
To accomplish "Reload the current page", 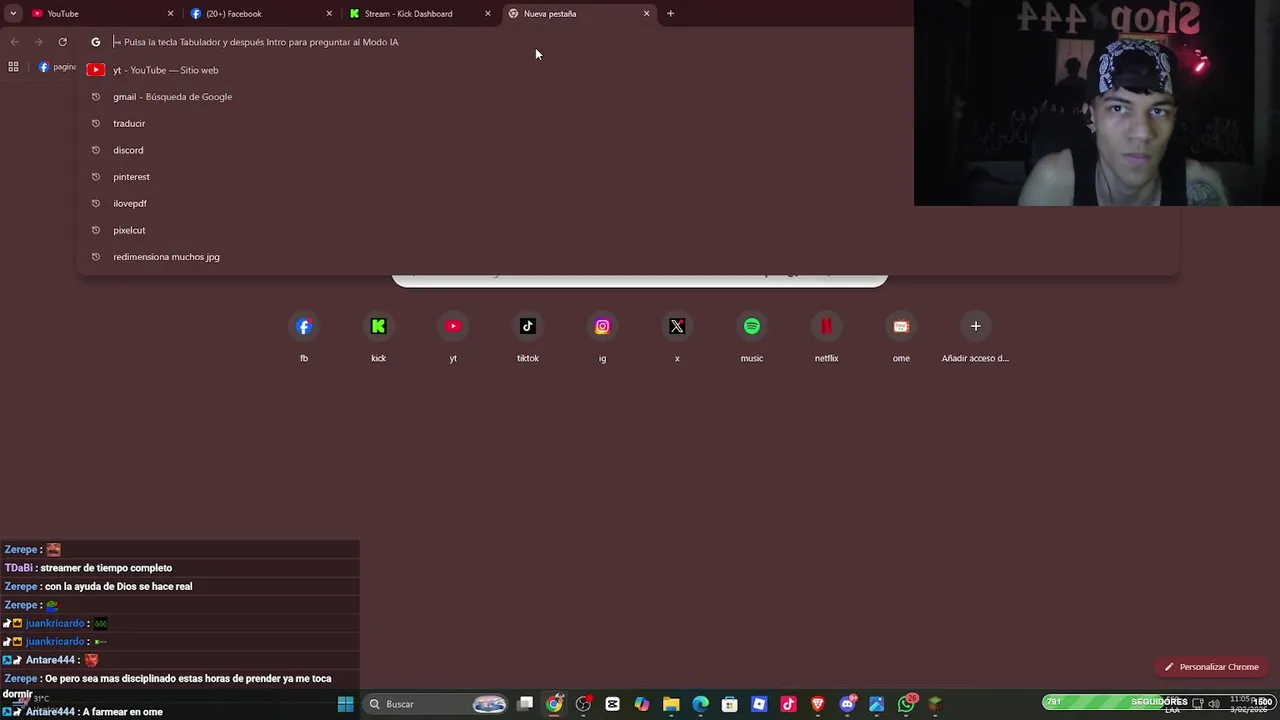I will tap(62, 42).
